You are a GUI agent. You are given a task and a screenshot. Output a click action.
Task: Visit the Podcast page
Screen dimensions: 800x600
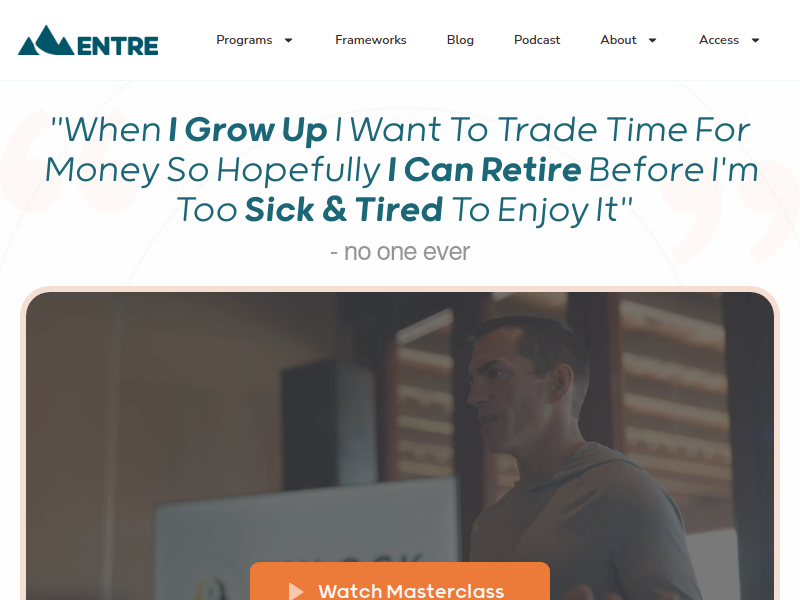pyautogui.click(x=537, y=40)
